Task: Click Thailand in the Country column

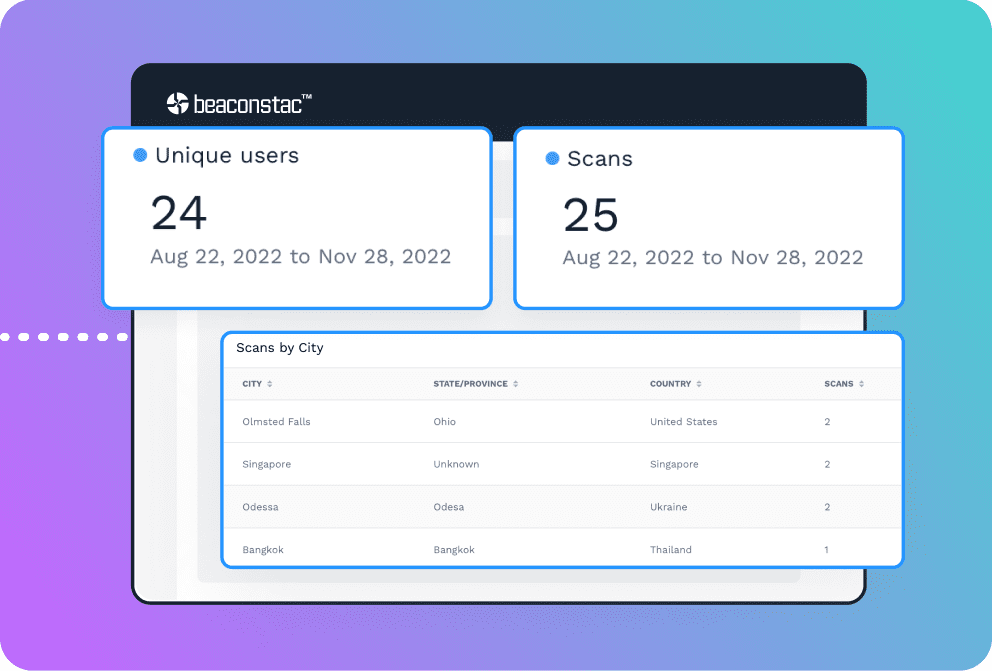Action: pyautogui.click(x=670, y=550)
